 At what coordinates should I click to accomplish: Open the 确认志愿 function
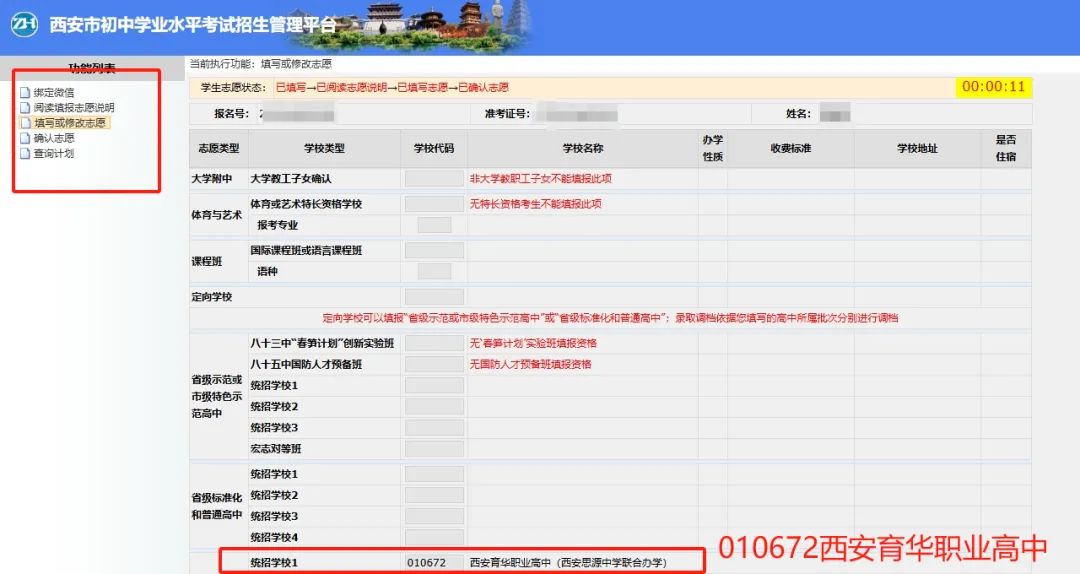point(54,138)
